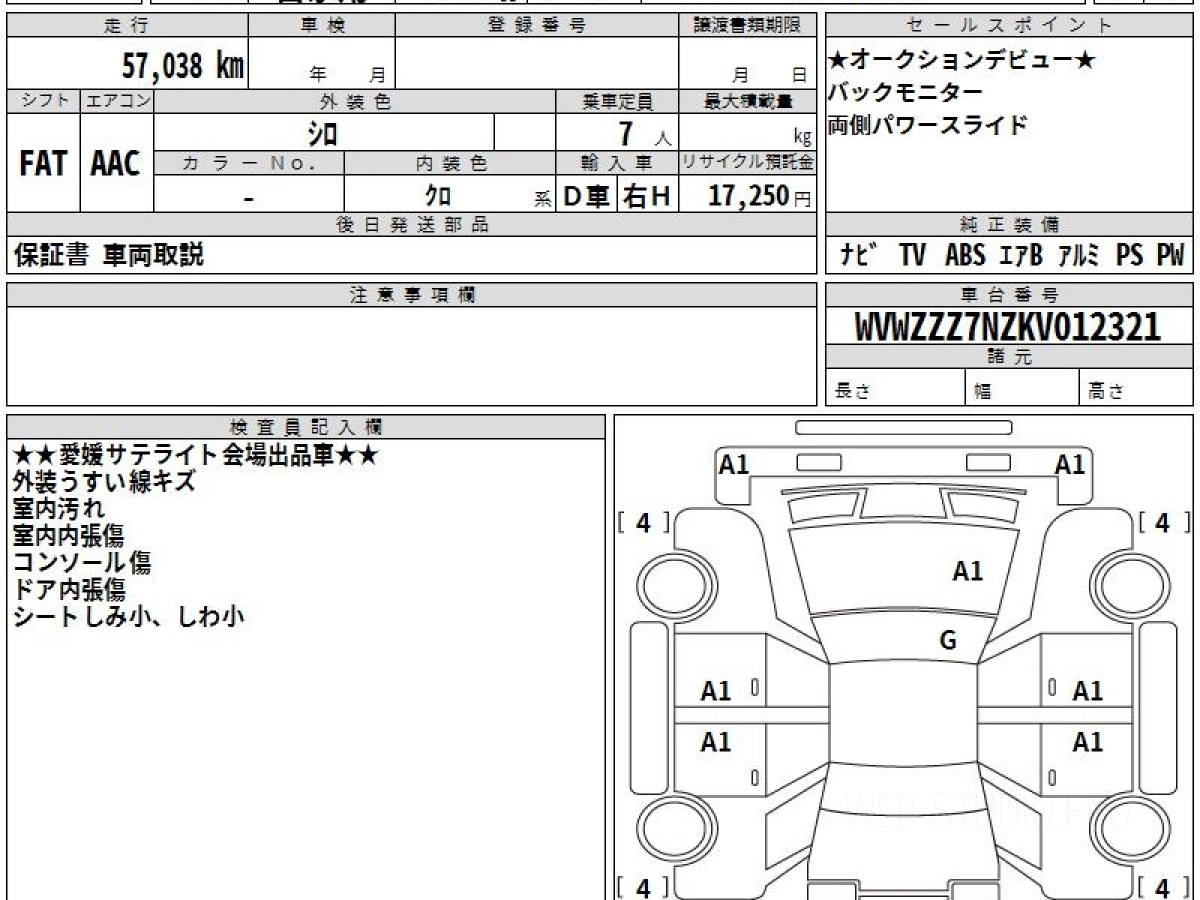Image resolution: width=1200 pixels, height=900 pixels.
Task: Select the コンソール傷 note
Action: 82,563
